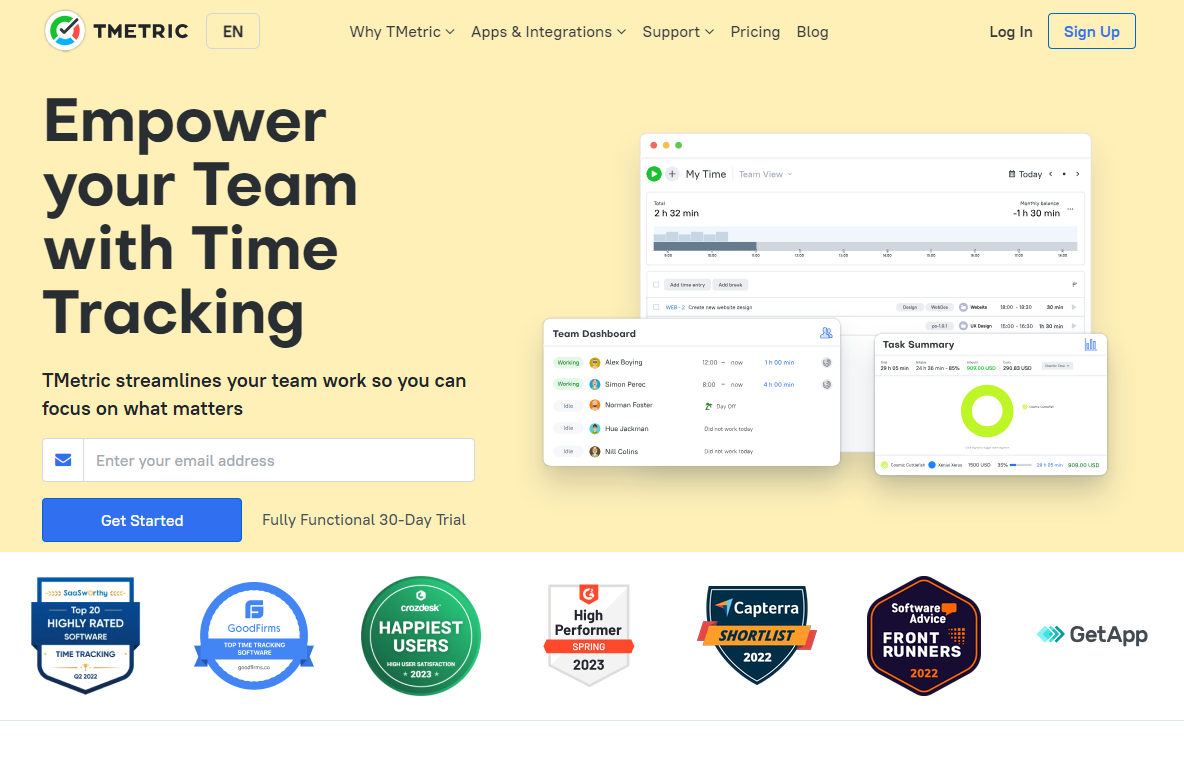Viewport: 1184px width, 773px height.
Task: Click Alex Boying's avatar
Action: (594, 362)
